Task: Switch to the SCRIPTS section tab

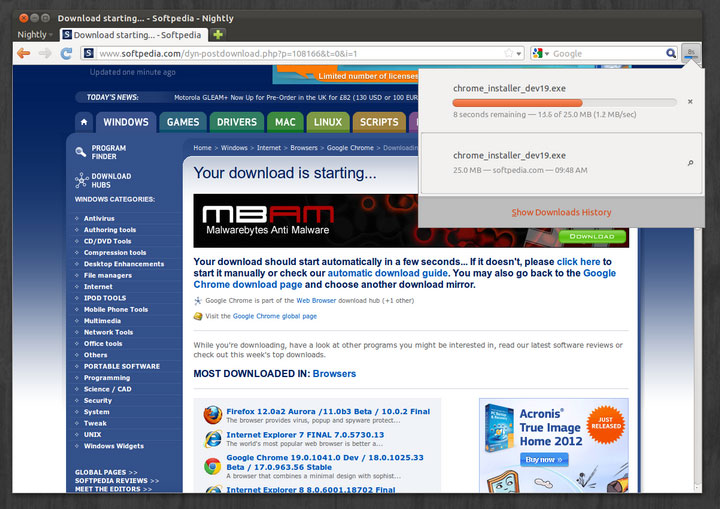Action: pyautogui.click(x=379, y=122)
